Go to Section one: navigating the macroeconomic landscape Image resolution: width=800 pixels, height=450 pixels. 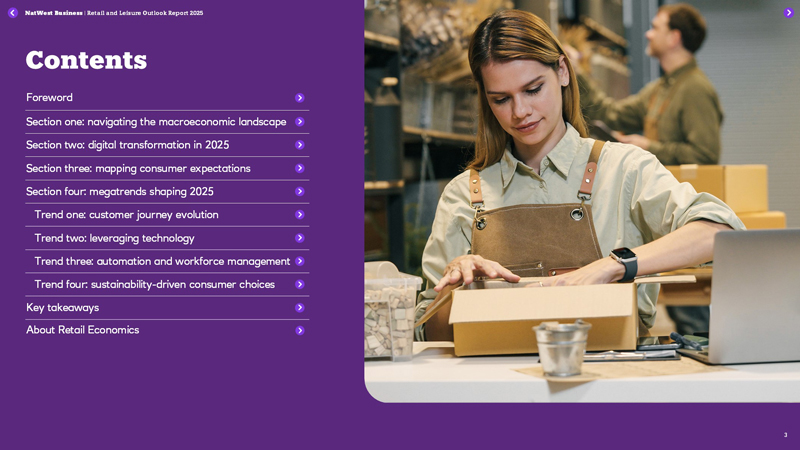156,122
